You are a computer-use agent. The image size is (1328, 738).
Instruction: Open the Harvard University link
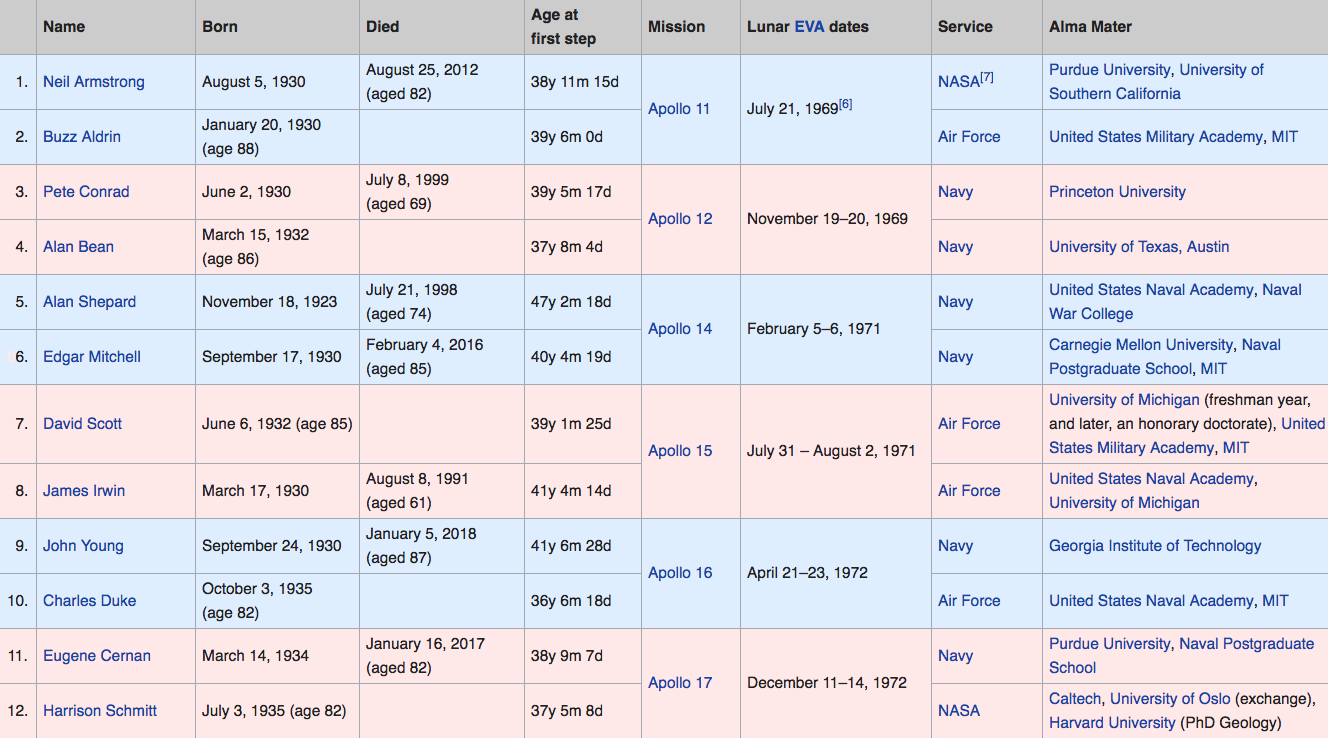tap(1112, 723)
